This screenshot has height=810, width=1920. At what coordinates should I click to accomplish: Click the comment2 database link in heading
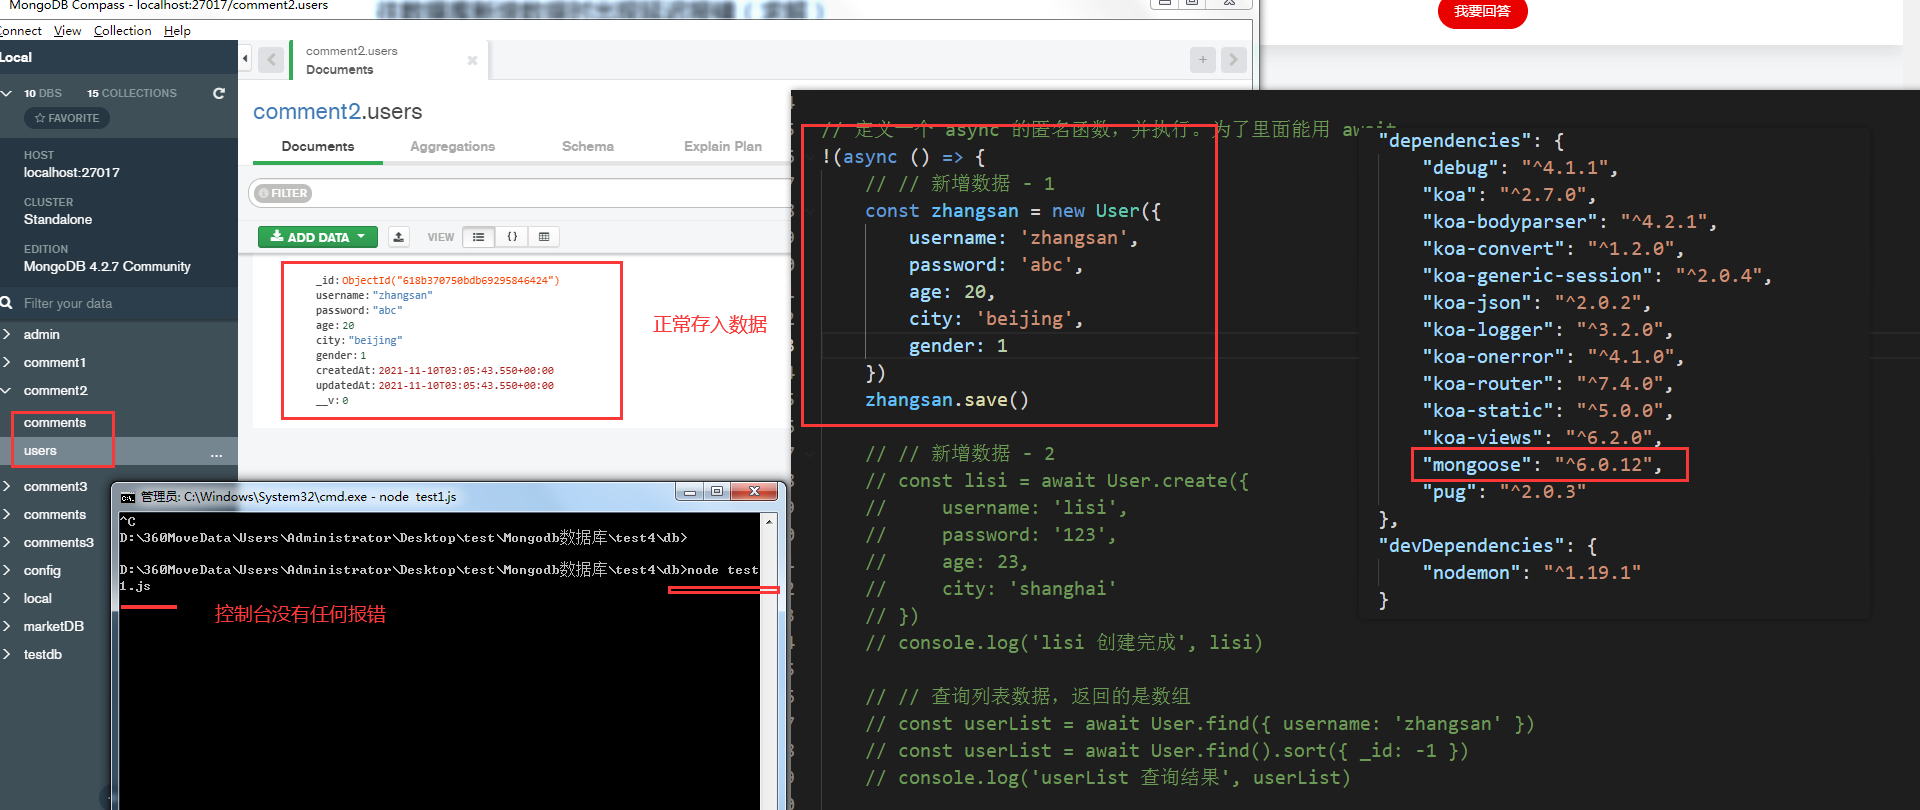point(306,111)
